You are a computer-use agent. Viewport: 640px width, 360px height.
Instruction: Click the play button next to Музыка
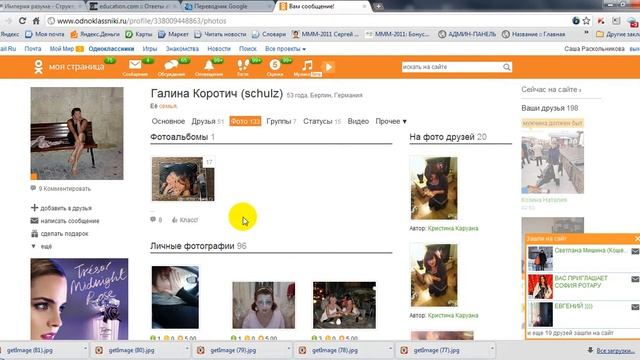point(329,67)
